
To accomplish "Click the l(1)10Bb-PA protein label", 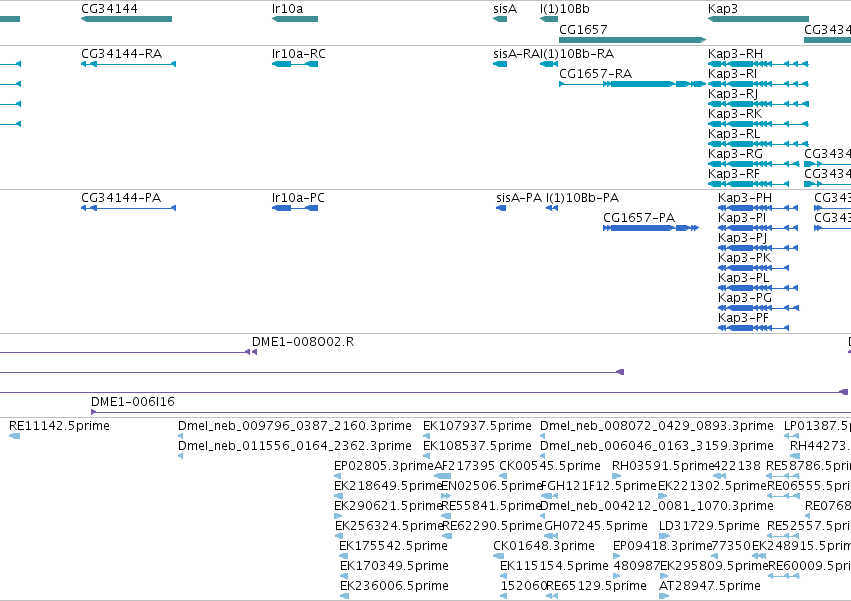I will 582,198.
